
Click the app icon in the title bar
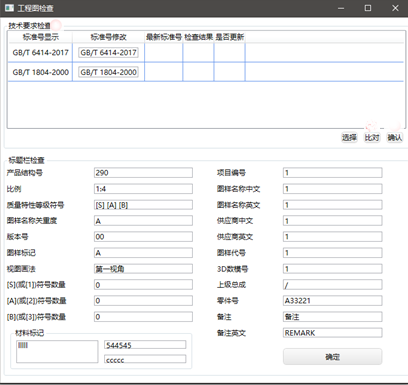click(x=9, y=8)
